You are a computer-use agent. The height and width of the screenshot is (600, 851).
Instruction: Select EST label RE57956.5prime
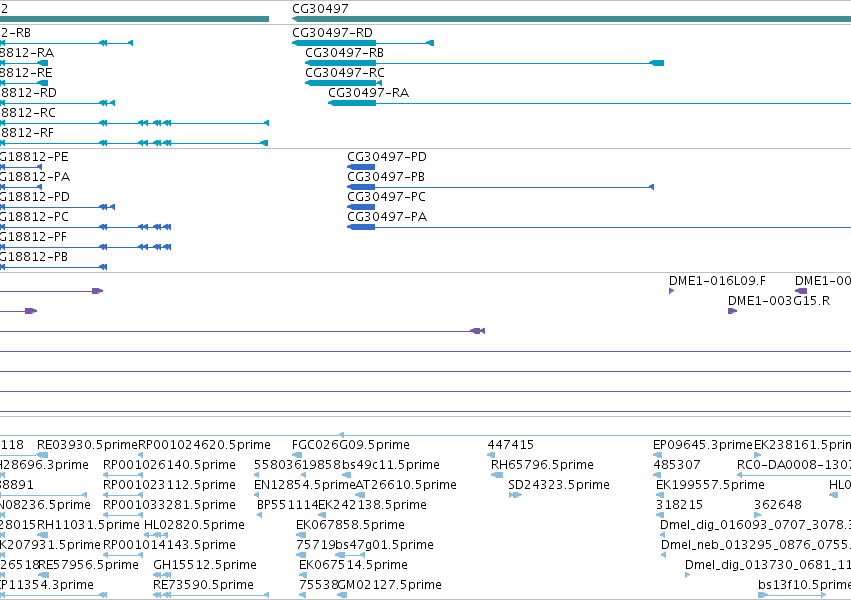[x=88, y=565]
